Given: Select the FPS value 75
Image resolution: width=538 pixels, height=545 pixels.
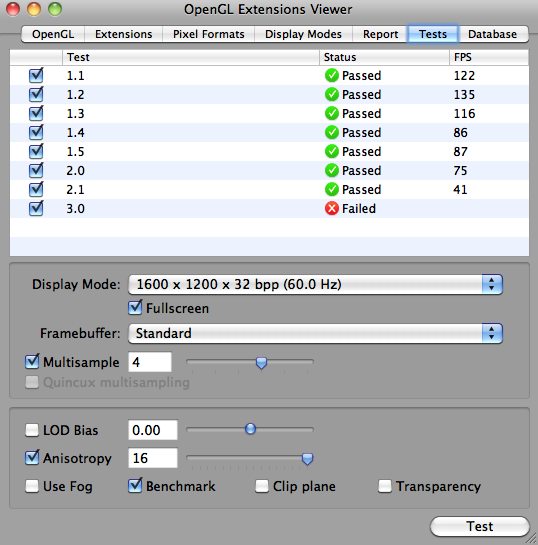Looking at the screenshot, I should point(460,170).
